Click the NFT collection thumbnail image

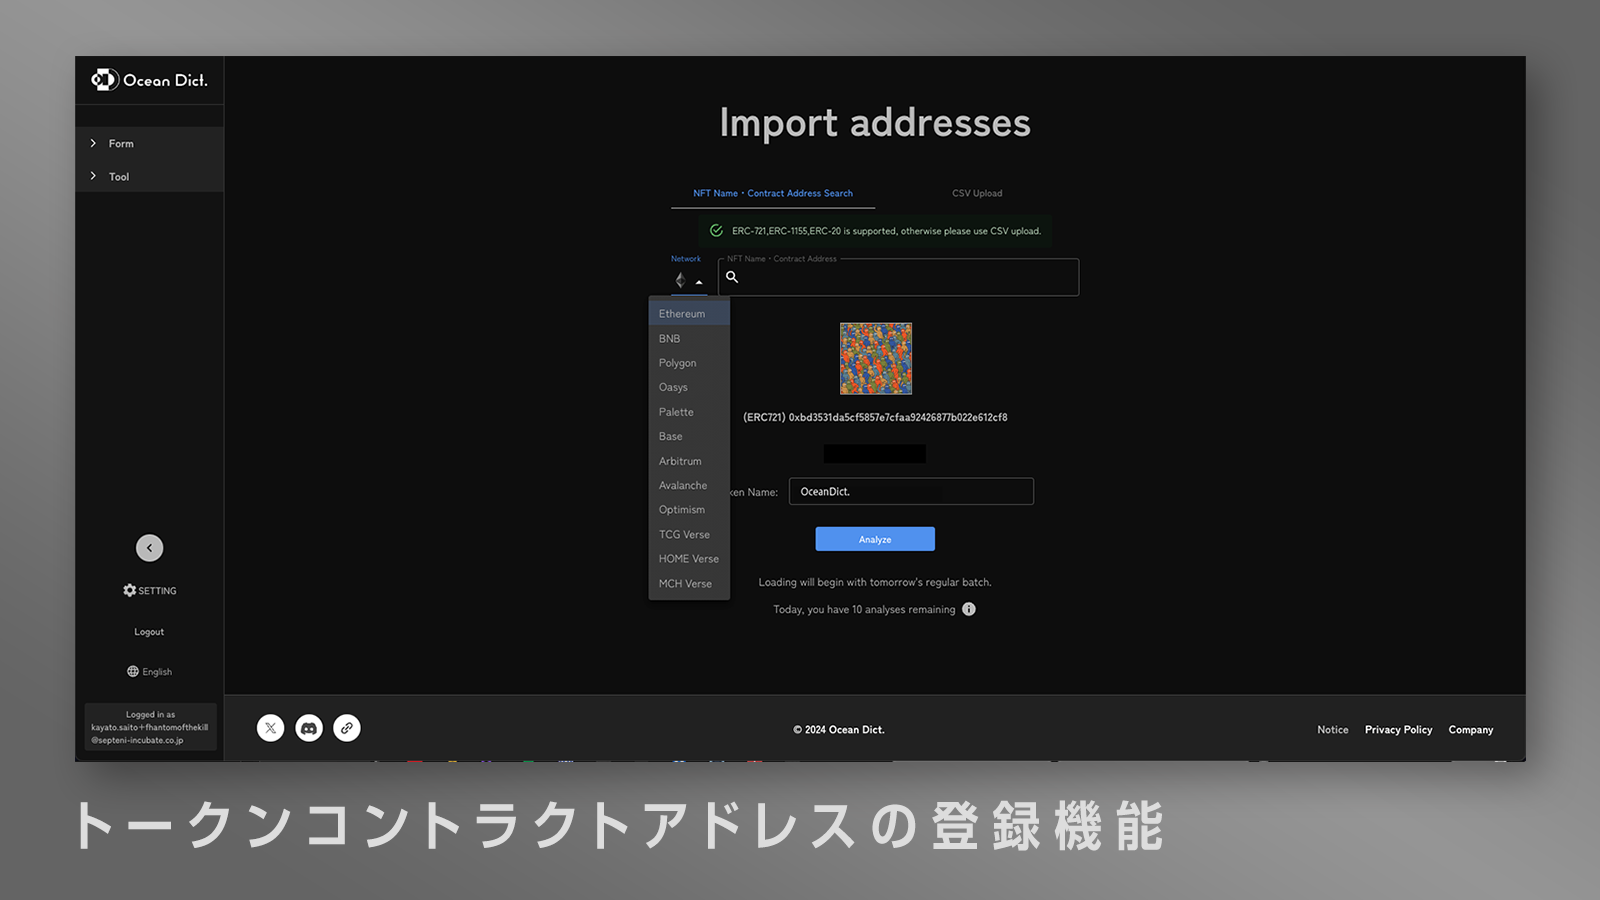[x=876, y=358]
